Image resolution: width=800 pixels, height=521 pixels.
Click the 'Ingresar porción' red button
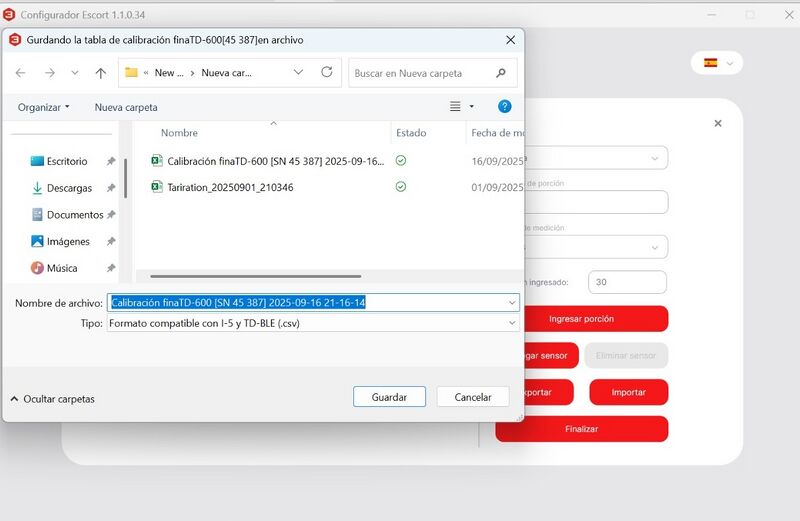click(x=596, y=319)
